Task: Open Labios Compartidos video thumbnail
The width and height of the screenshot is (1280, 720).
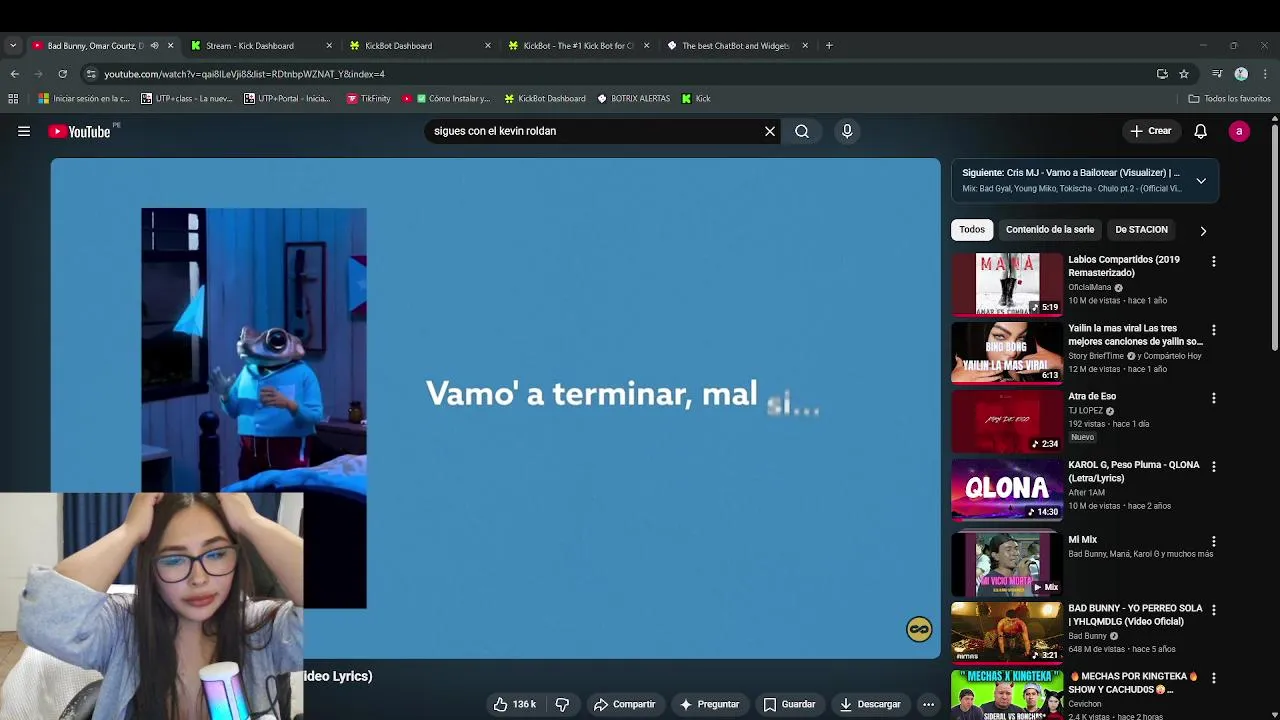Action: point(1007,284)
